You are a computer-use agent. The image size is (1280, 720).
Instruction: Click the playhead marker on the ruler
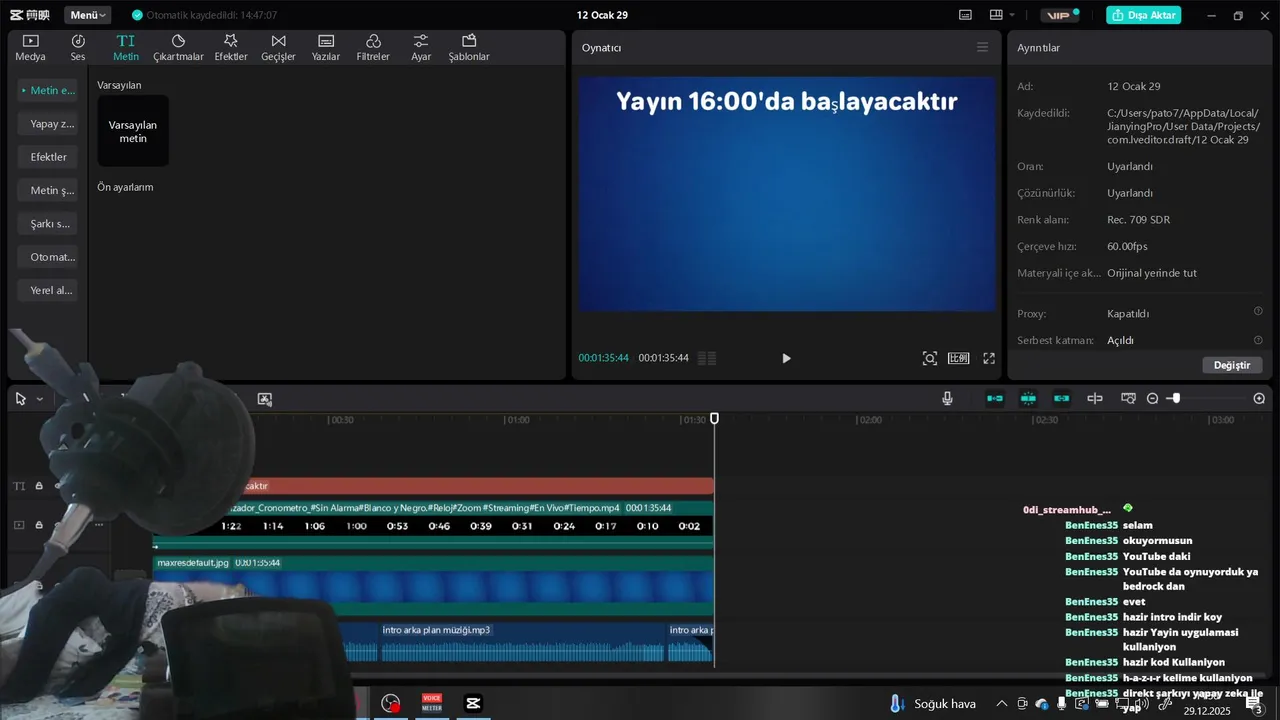(714, 419)
